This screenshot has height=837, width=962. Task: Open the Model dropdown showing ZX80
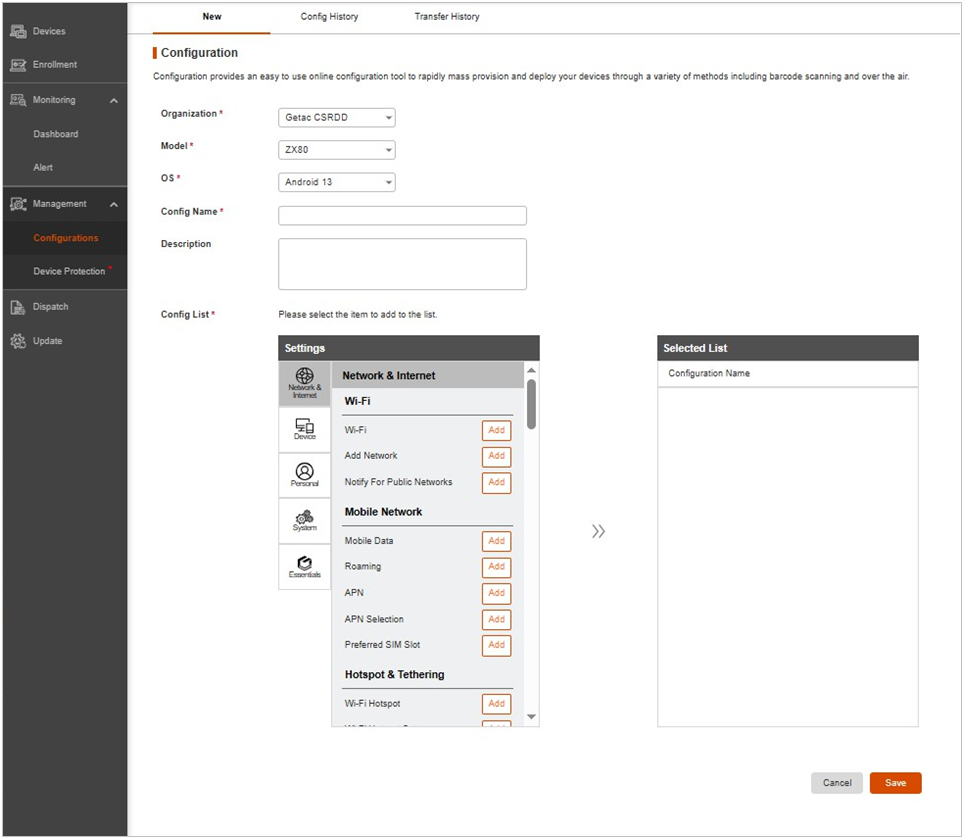click(336, 150)
